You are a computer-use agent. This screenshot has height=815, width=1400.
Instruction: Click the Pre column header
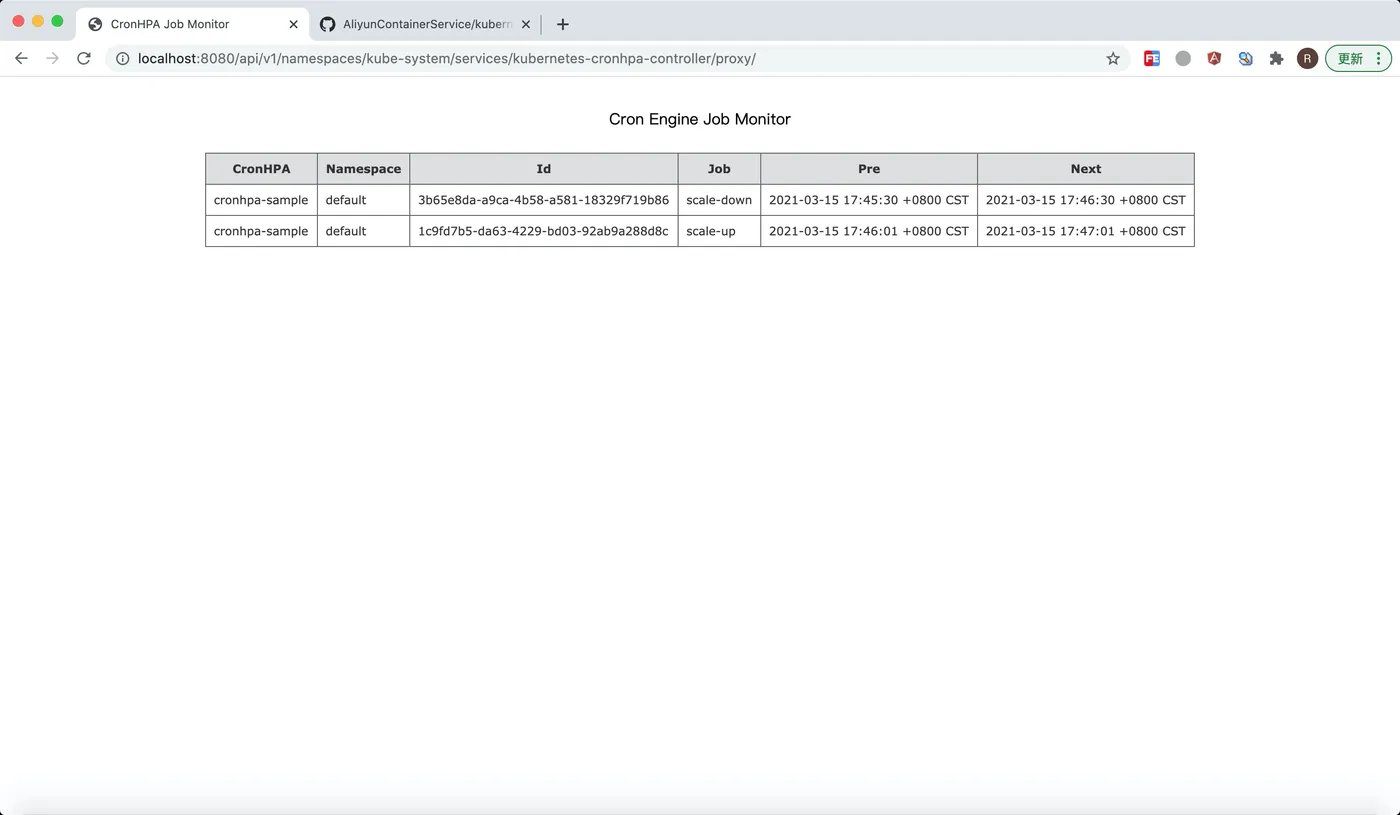[x=869, y=169]
